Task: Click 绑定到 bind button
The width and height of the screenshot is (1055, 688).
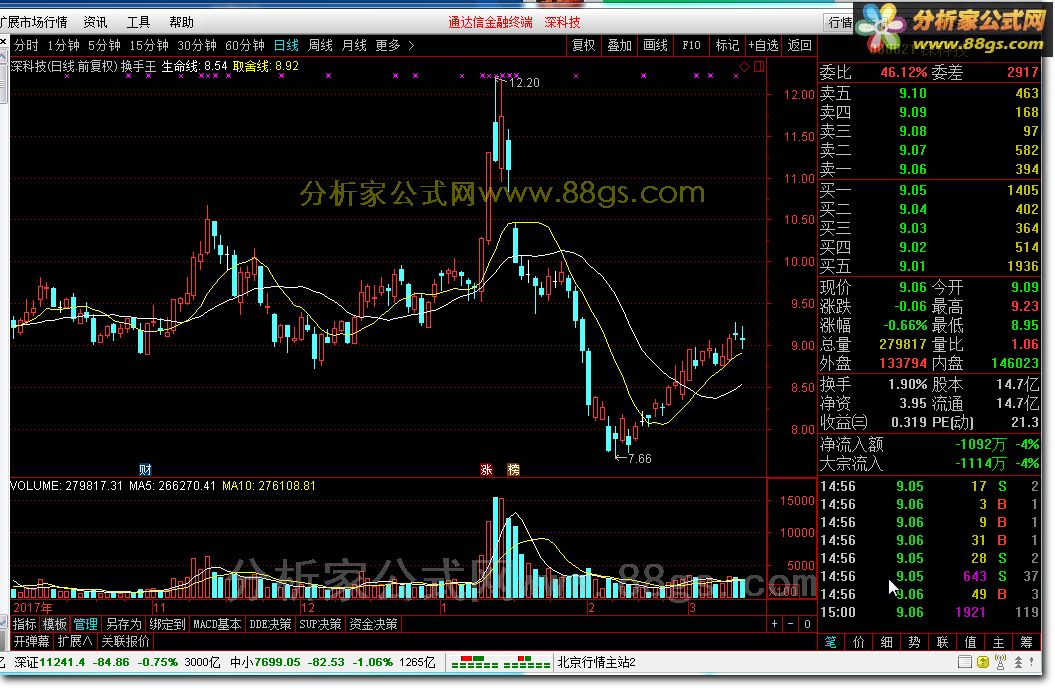Action: pos(167,624)
